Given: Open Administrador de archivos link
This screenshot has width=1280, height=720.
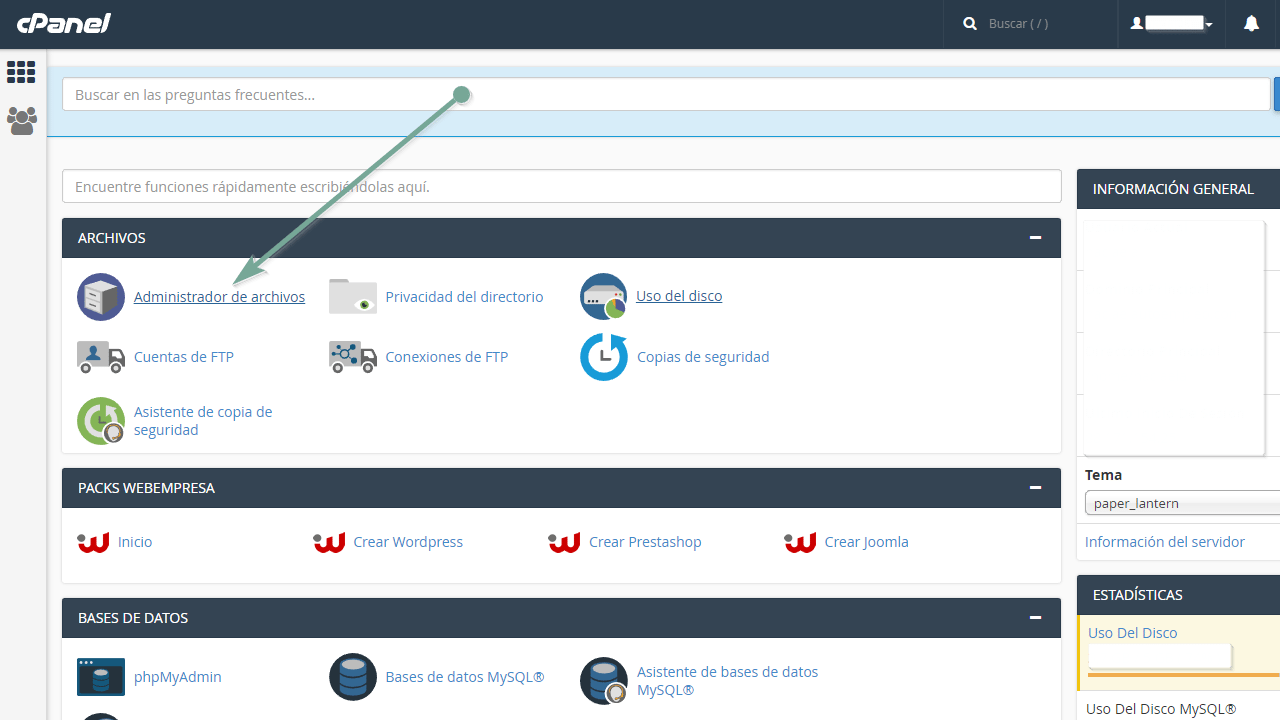Looking at the screenshot, I should (219, 297).
